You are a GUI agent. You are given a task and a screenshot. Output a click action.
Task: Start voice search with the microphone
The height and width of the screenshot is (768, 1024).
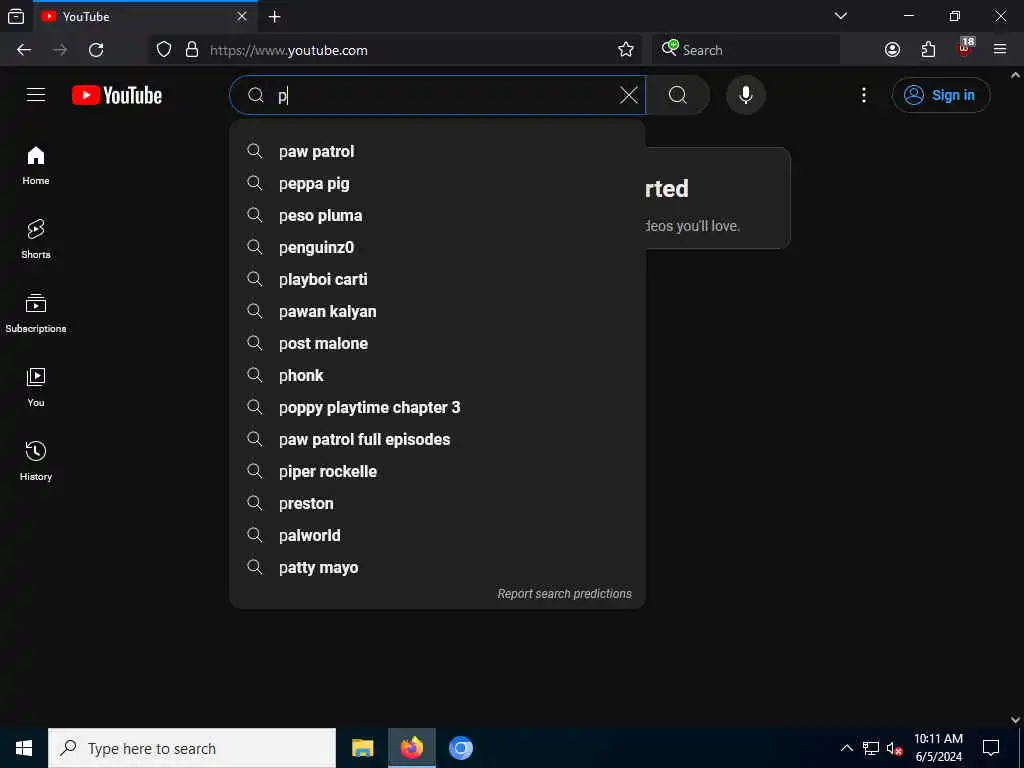[x=746, y=95]
